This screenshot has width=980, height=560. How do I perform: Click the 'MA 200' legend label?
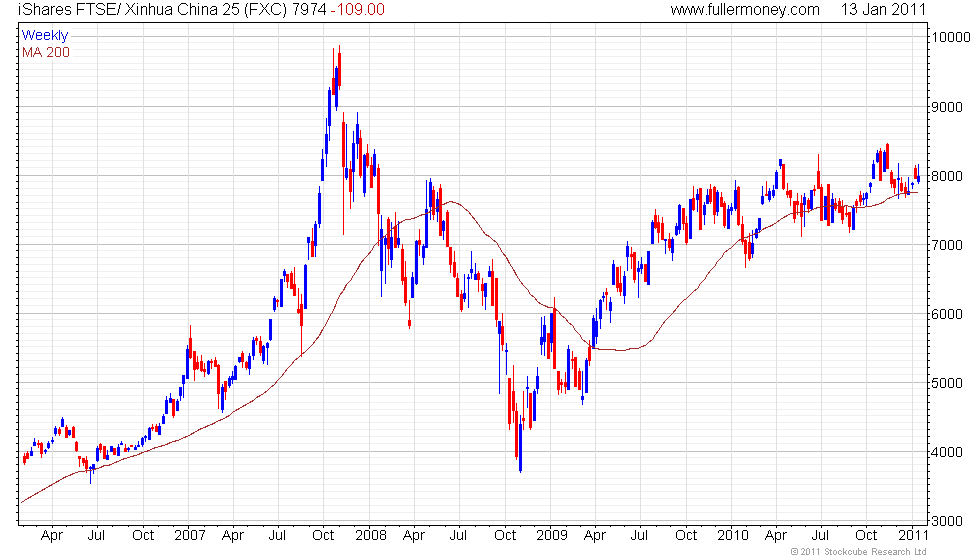tap(46, 52)
